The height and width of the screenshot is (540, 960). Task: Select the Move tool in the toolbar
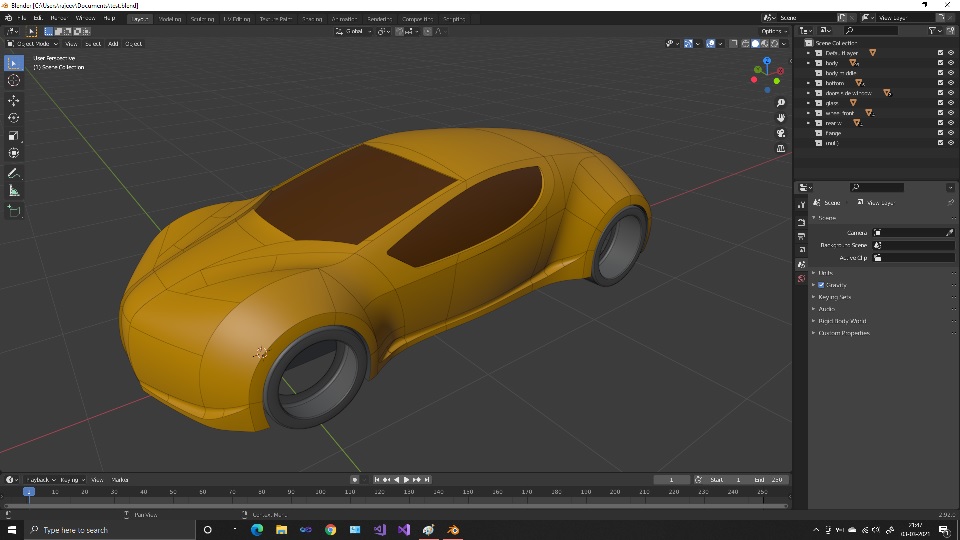[14, 100]
